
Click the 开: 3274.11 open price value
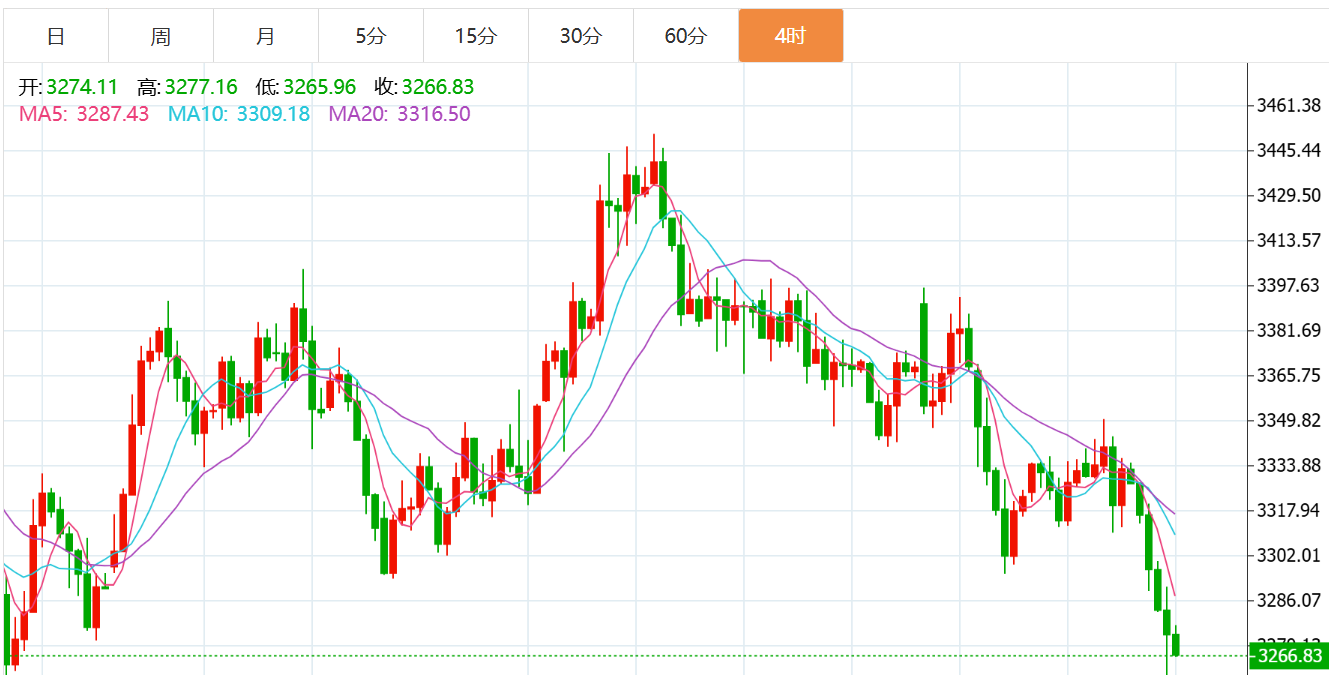pos(69,88)
